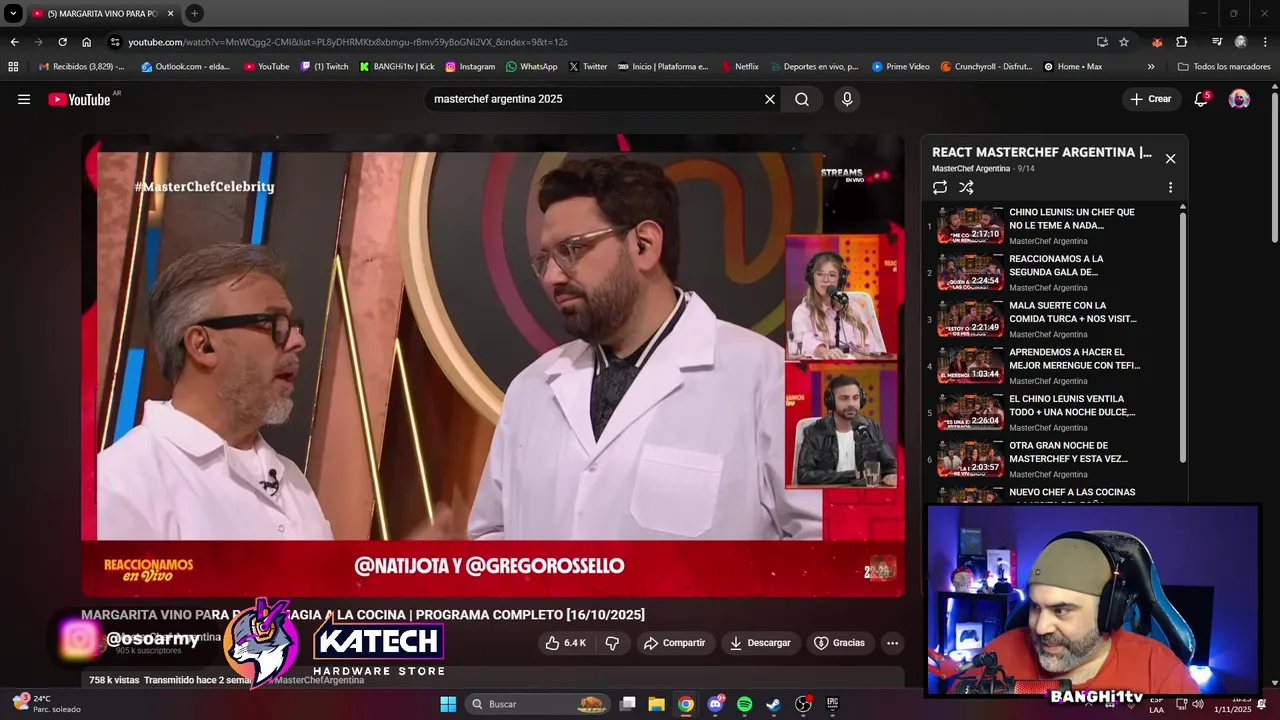This screenshot has height=720, width=1280.
Task: Open the Crunchyroll bookmark
Action: coord(986,67)
